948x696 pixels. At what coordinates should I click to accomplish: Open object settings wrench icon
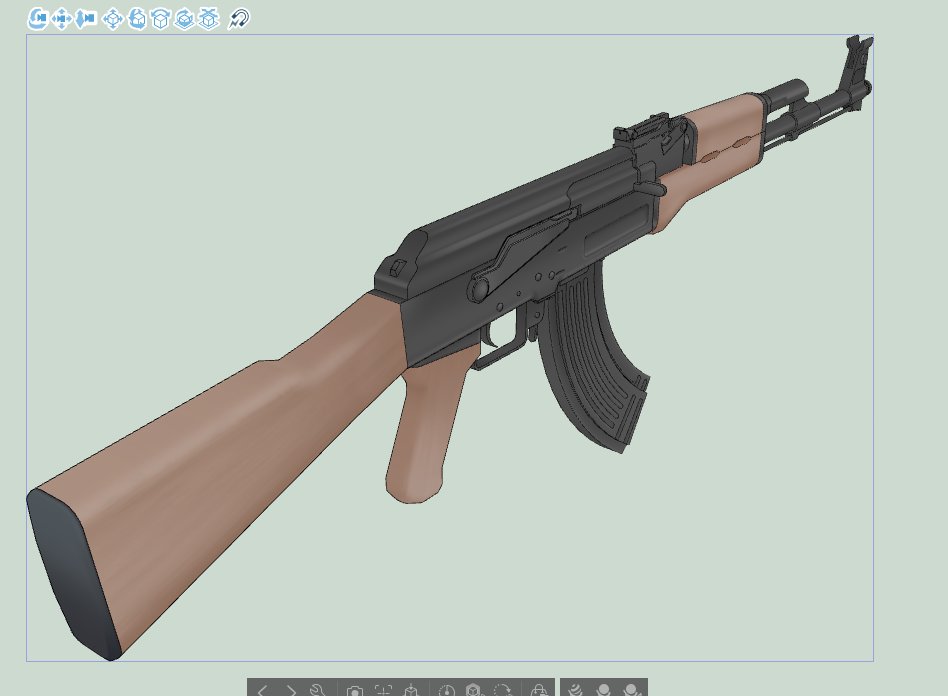tap(318, 690)
